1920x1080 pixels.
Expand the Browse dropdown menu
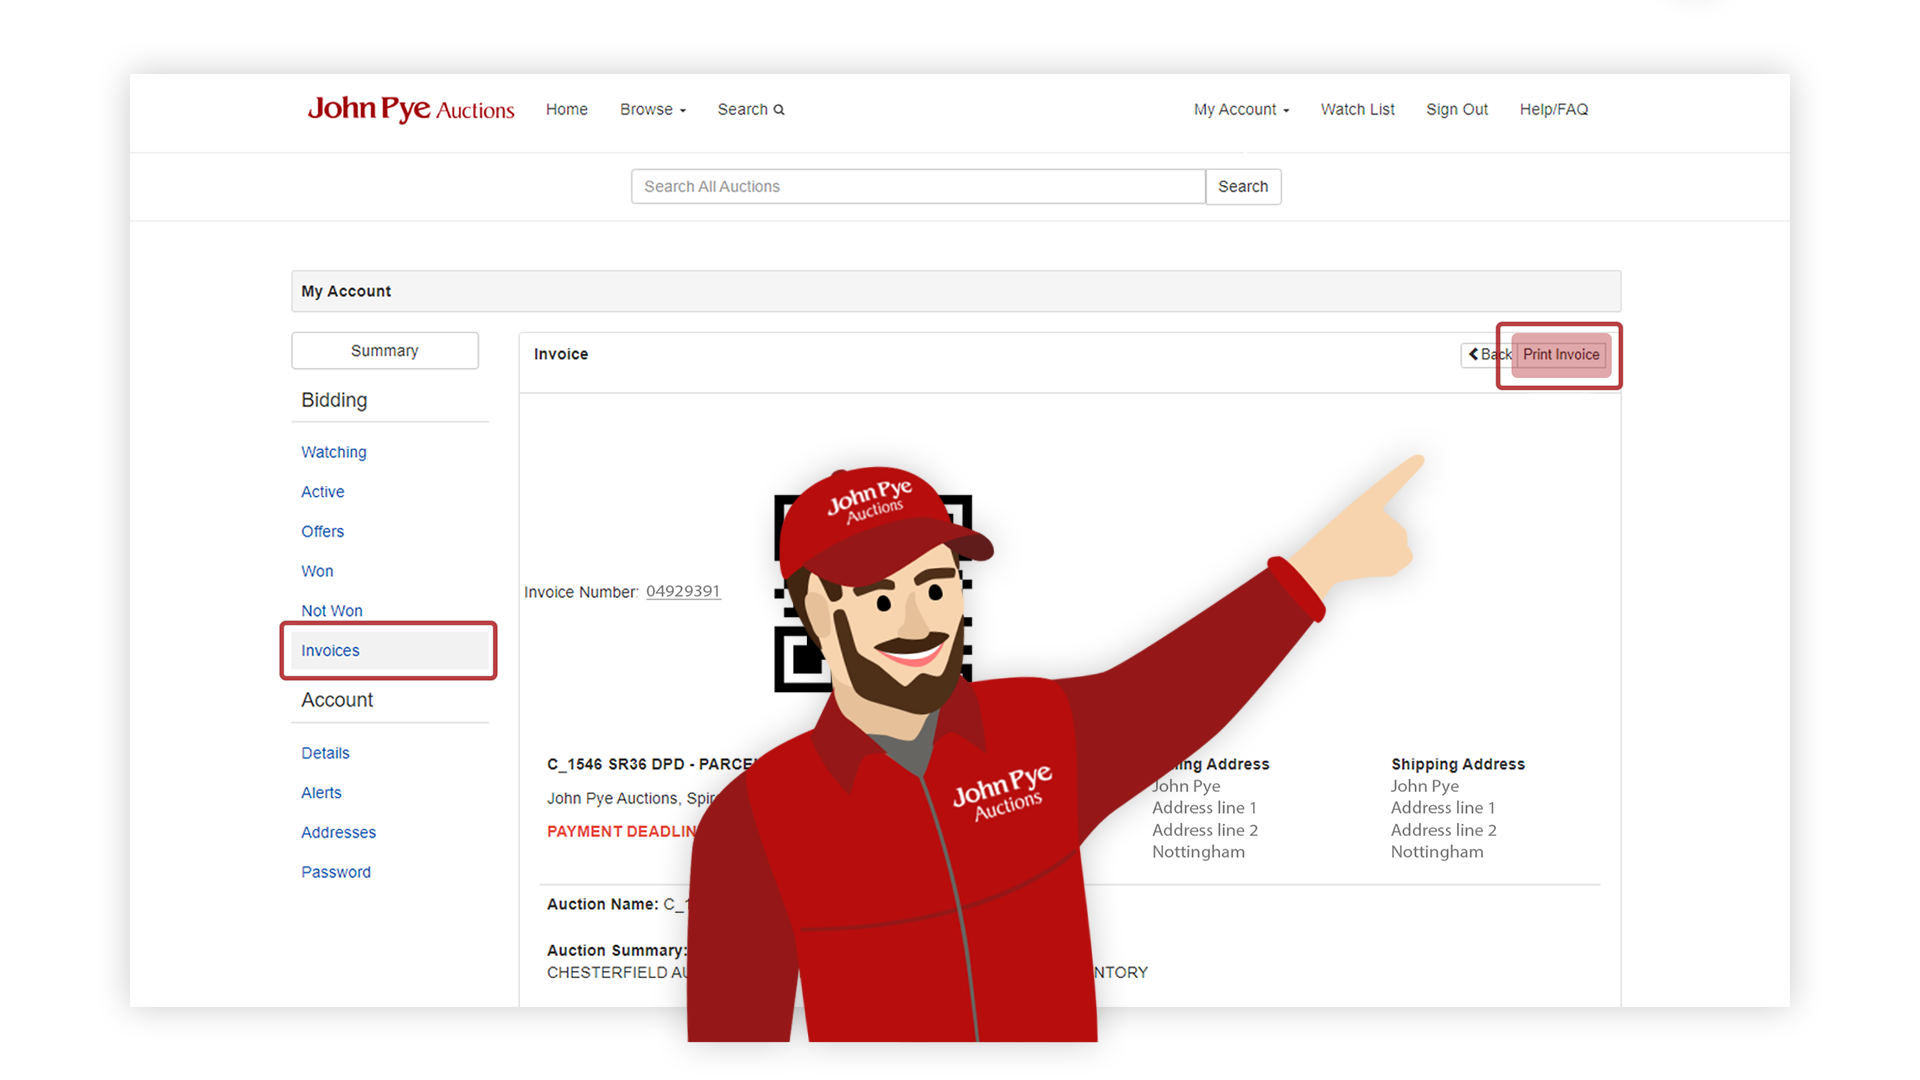click(651, 109)
